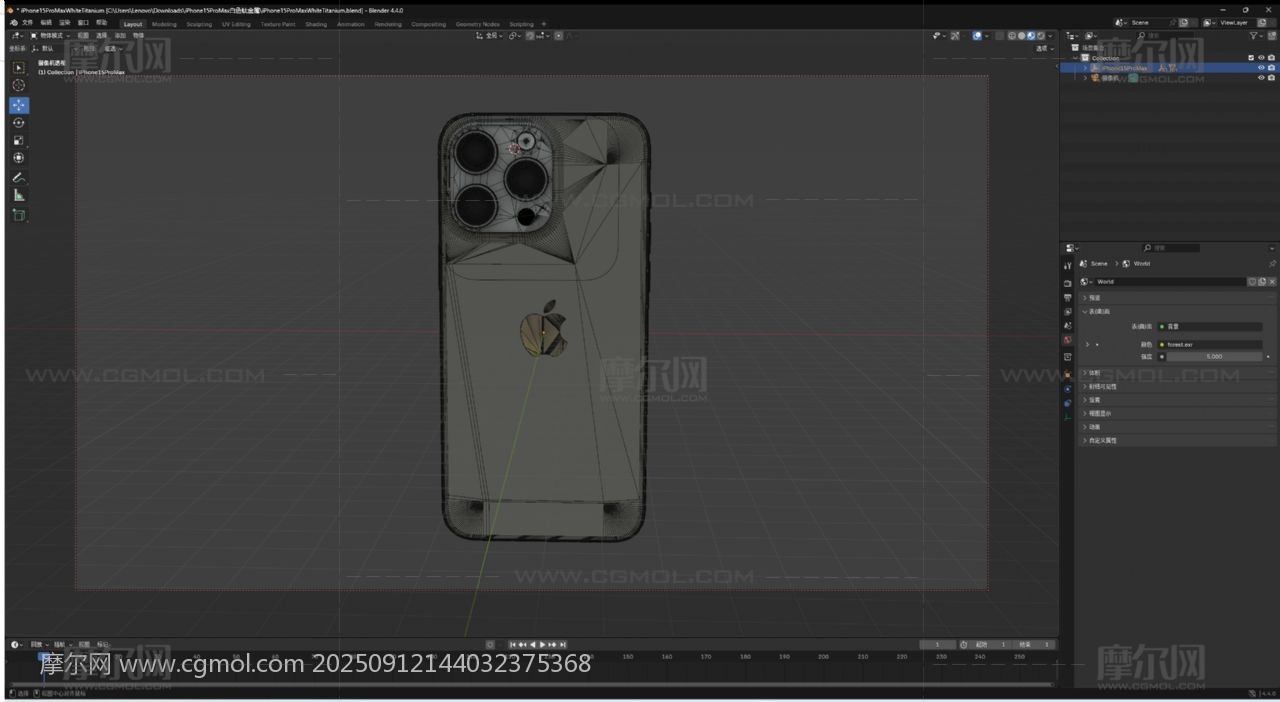Open the red World properties tab
This screenshot has width=1280, height=702.
[x=1067, y=340]
